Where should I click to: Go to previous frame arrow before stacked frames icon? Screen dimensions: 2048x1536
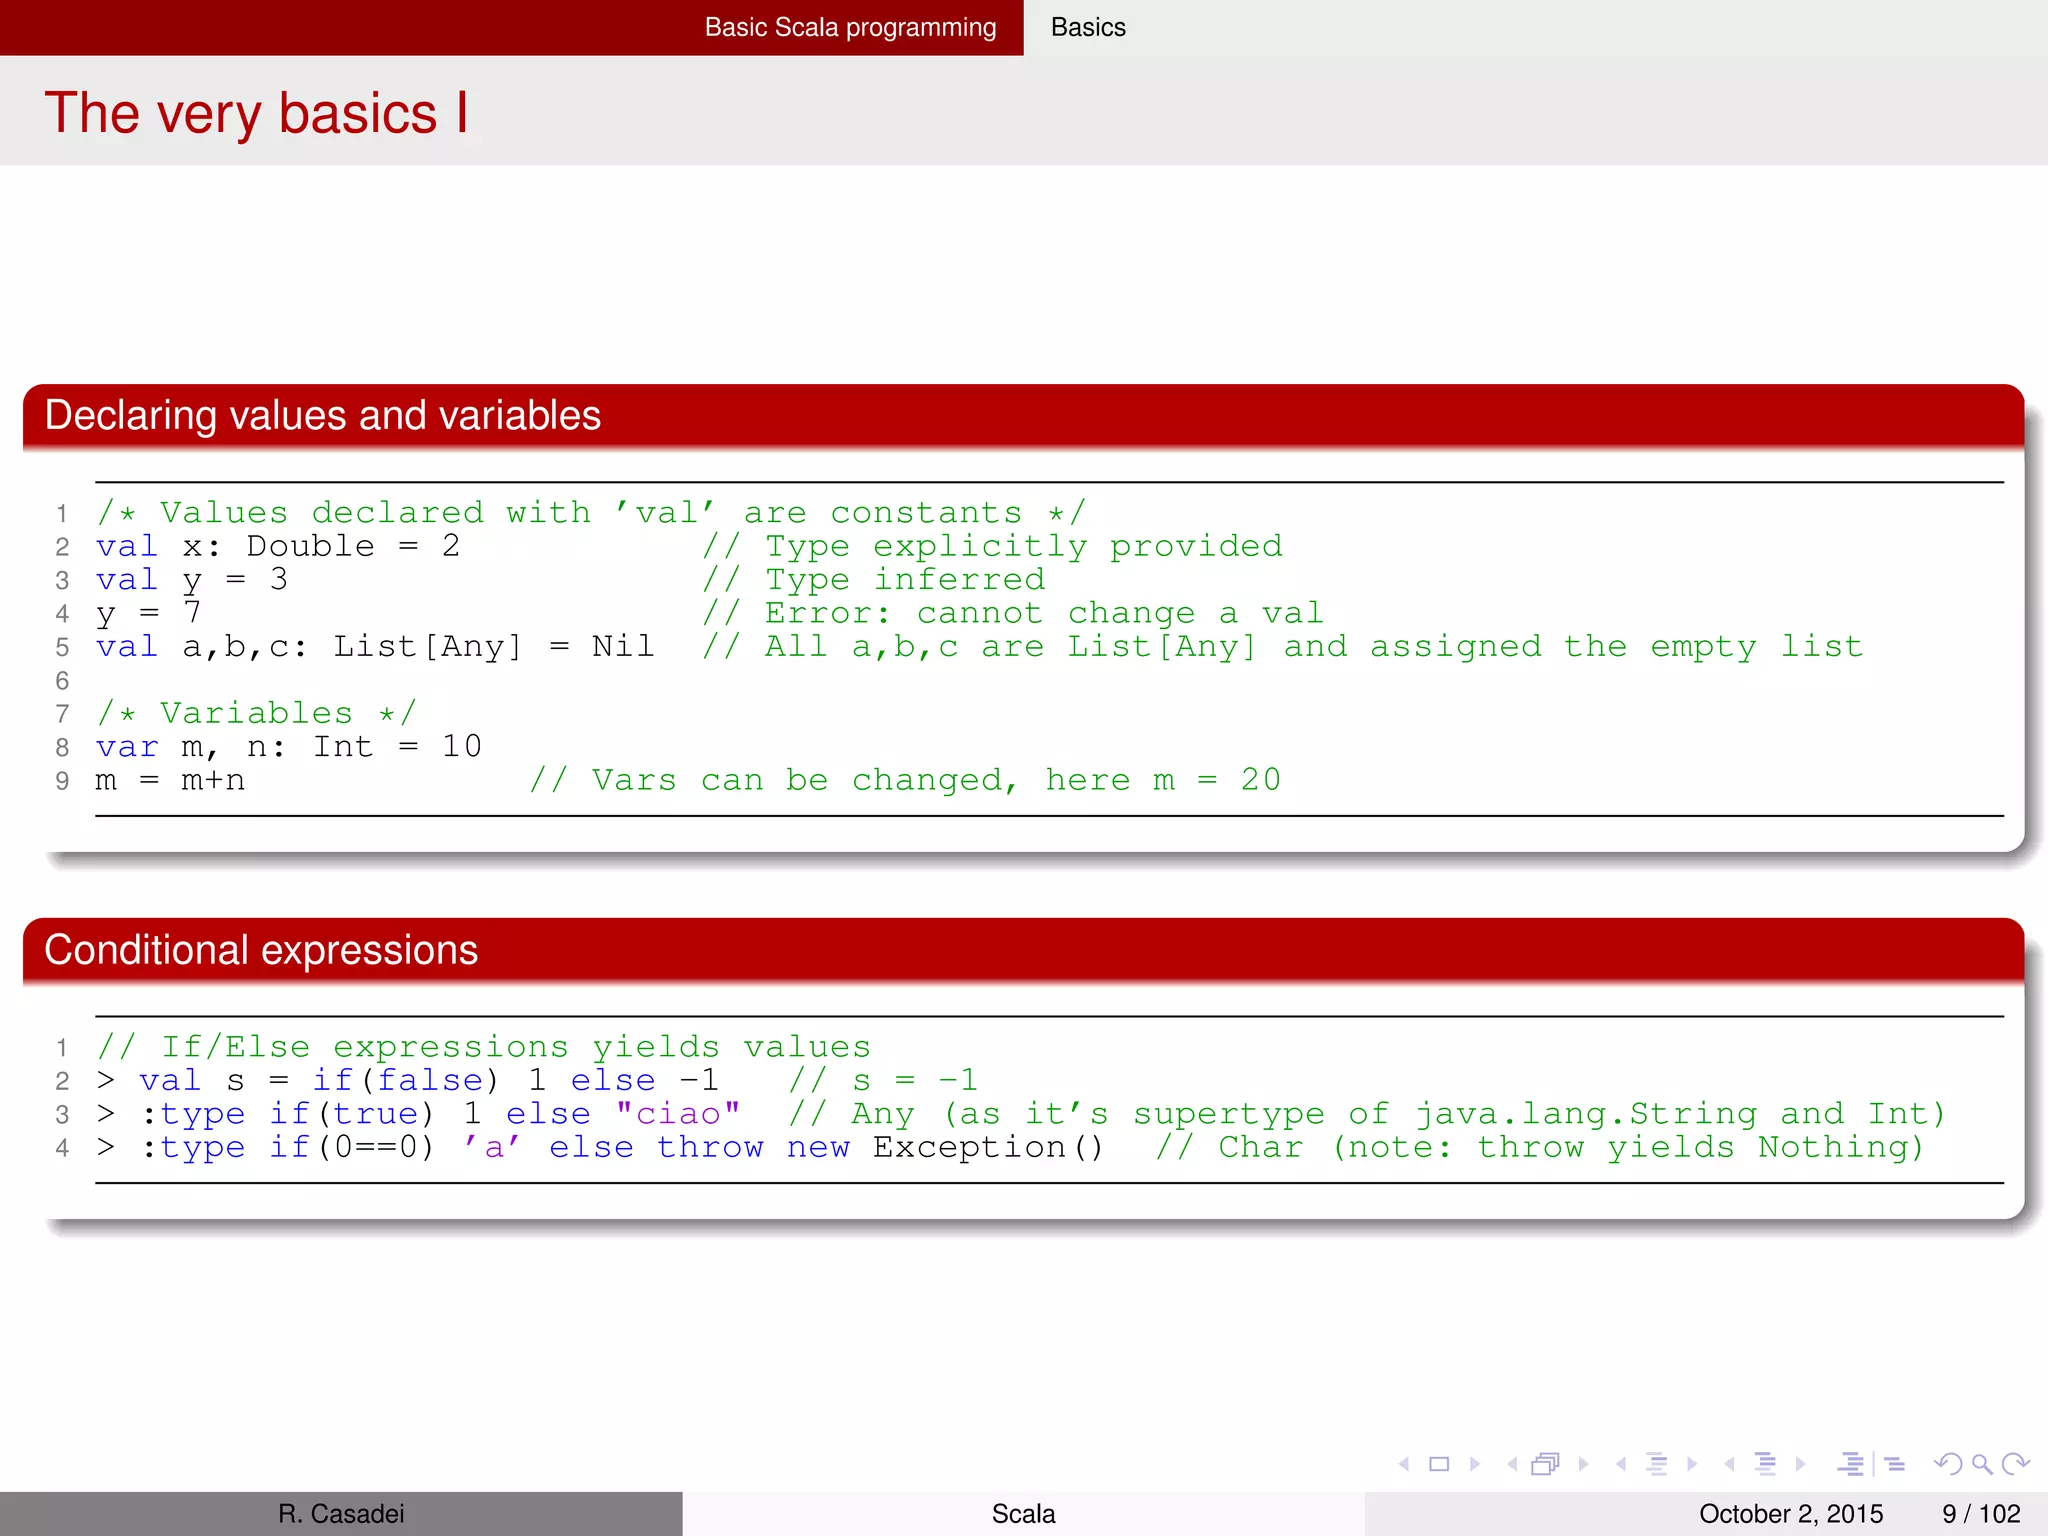point(1512,1464)
